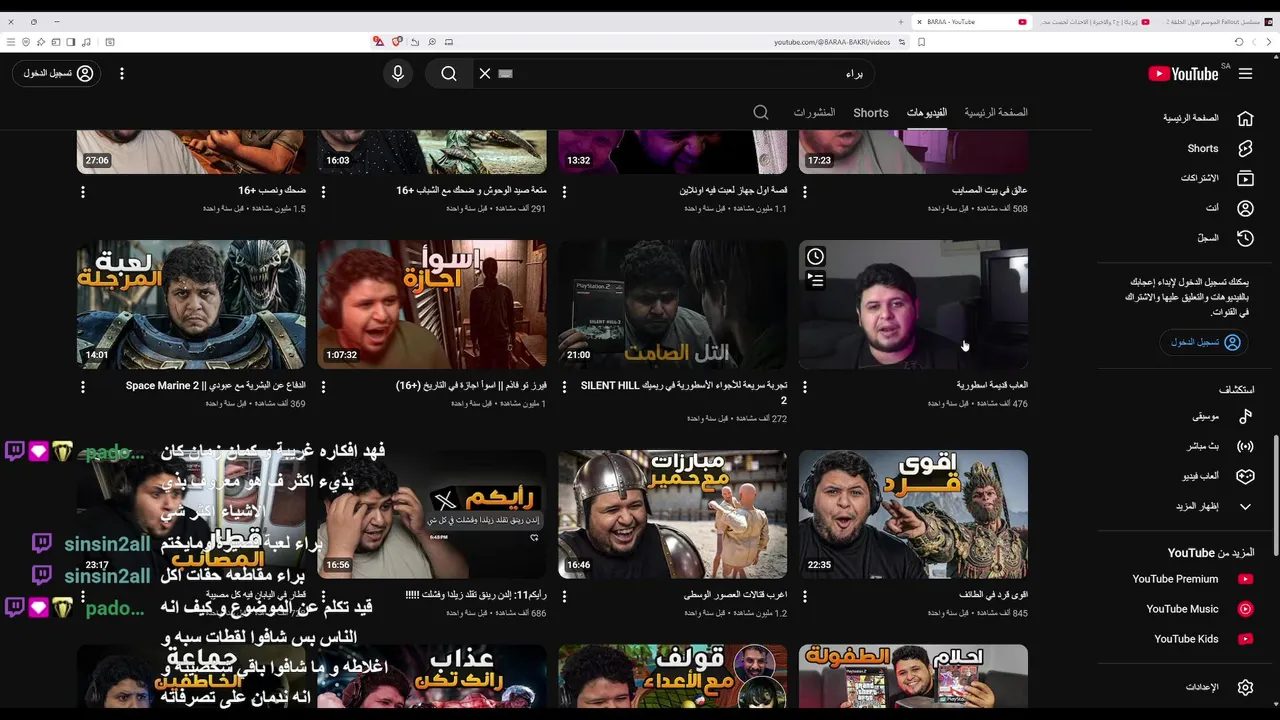Switch to the المنشورات channel tab
Image resolution: width=1280 pixels, height=720 pixels.
tap(814, 113)
